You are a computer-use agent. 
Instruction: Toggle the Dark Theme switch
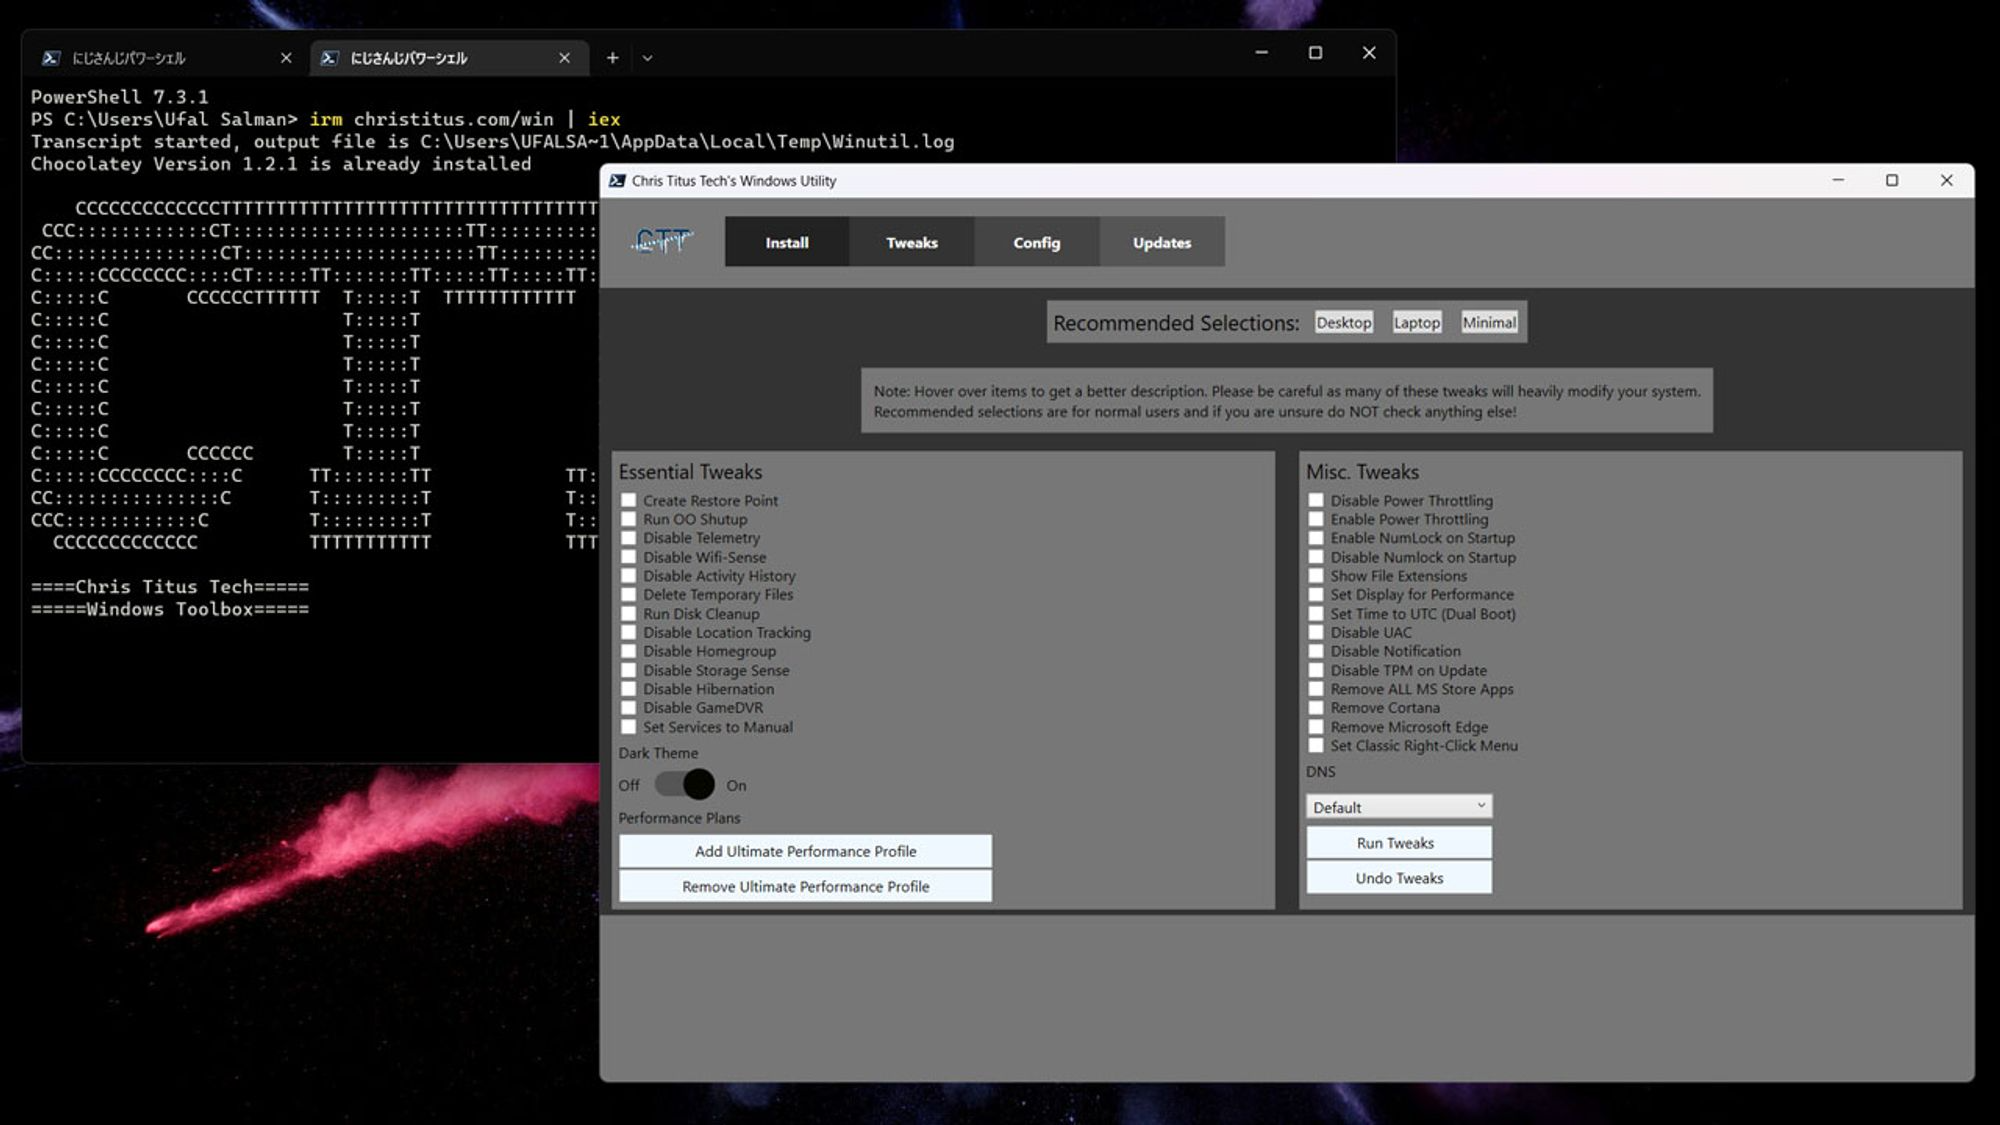685,785
